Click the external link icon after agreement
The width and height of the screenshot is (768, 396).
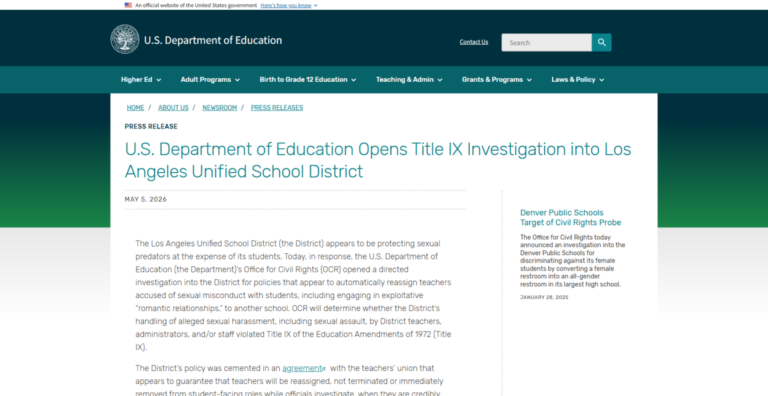[324, 369]
